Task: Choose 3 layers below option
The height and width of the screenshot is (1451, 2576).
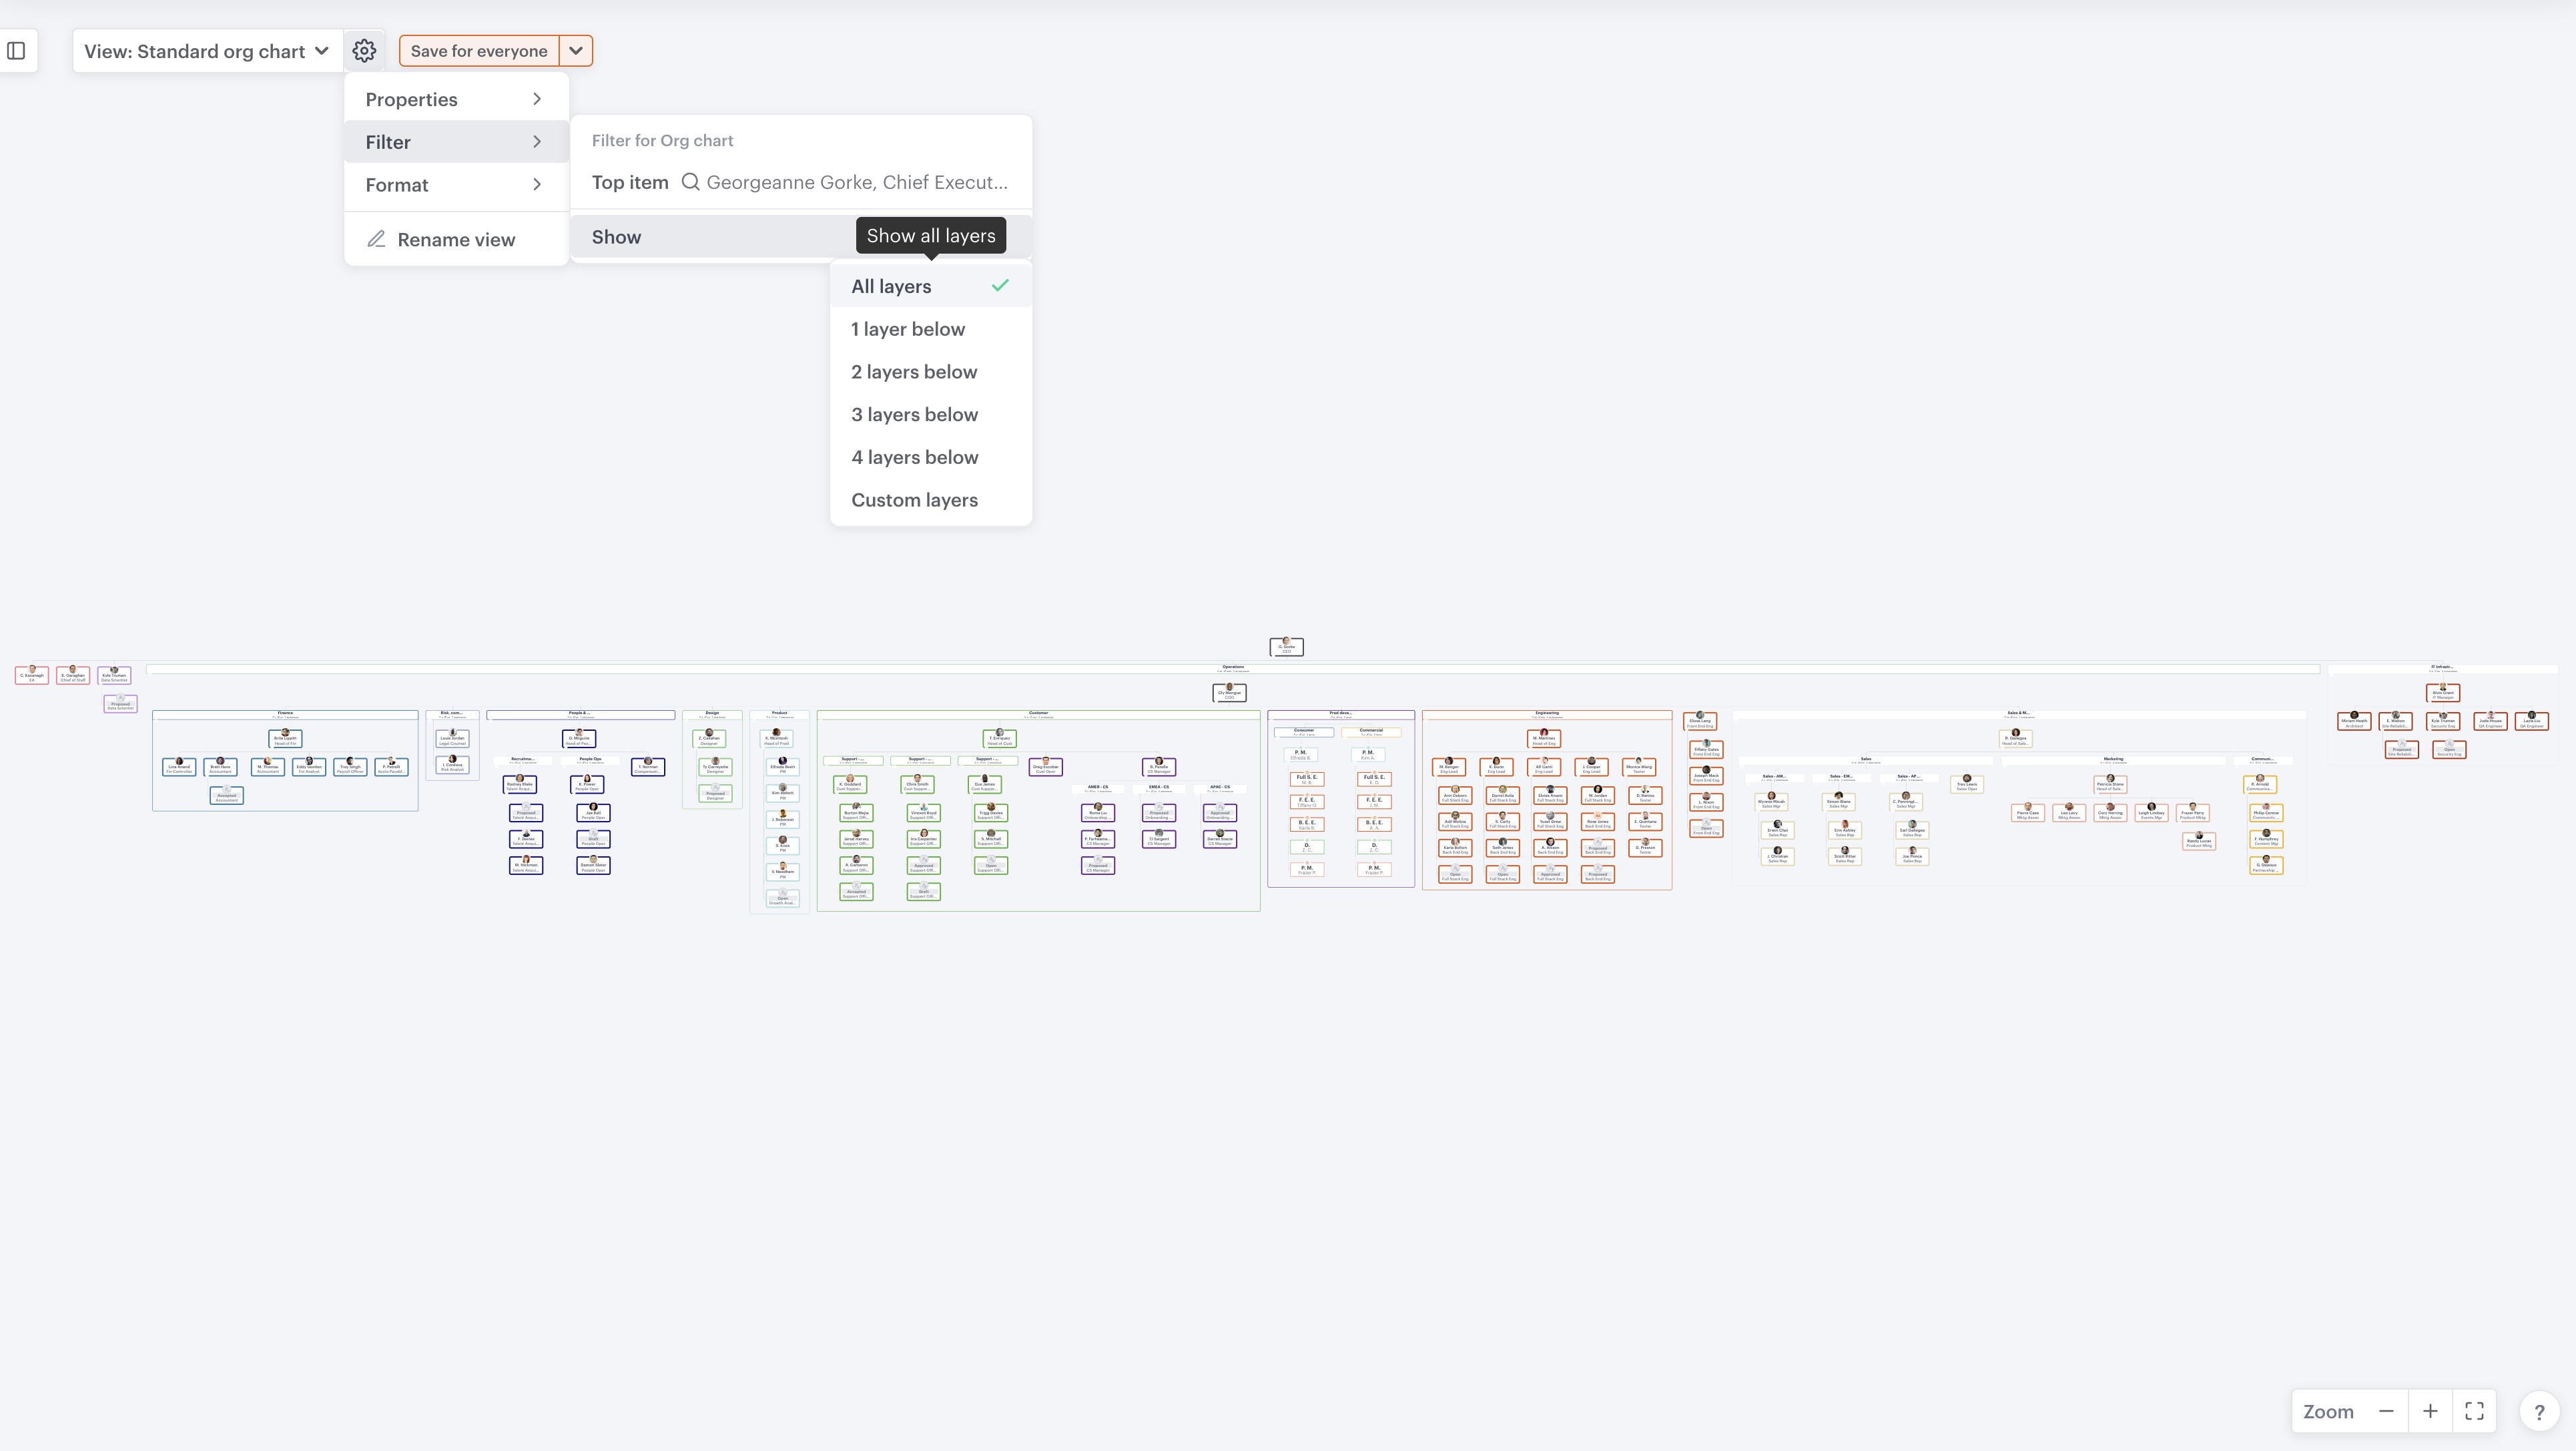Action: 914,415
